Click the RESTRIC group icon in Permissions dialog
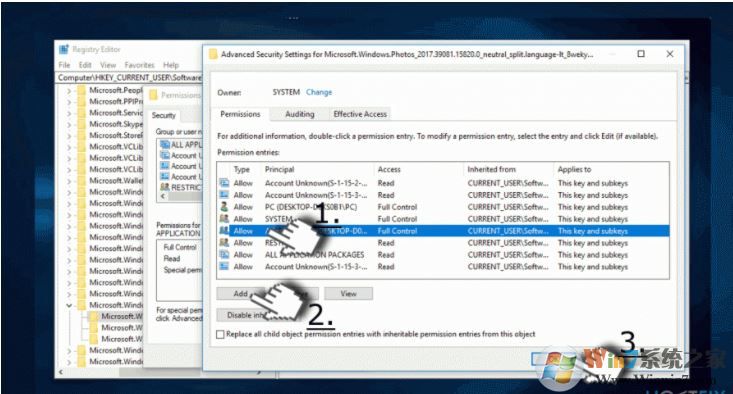Image resolution: width=733 pixels, height=394 pixels. point(165,187)
